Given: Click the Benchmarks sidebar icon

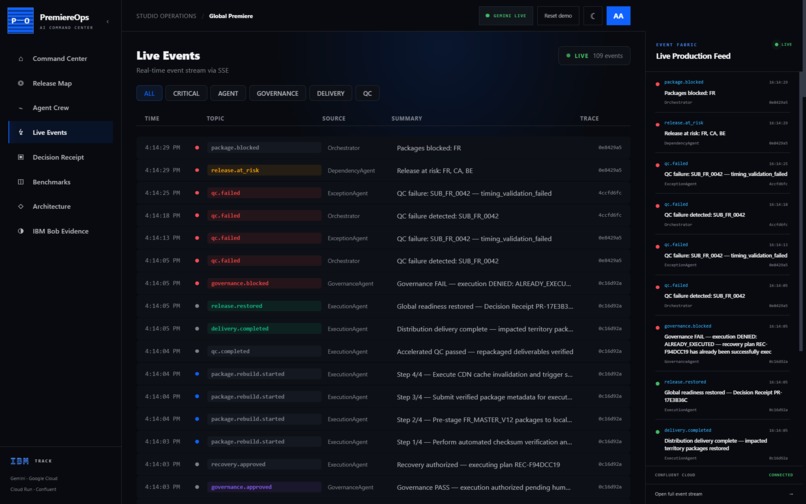Looking at the screenshot, I should [21, 182].
